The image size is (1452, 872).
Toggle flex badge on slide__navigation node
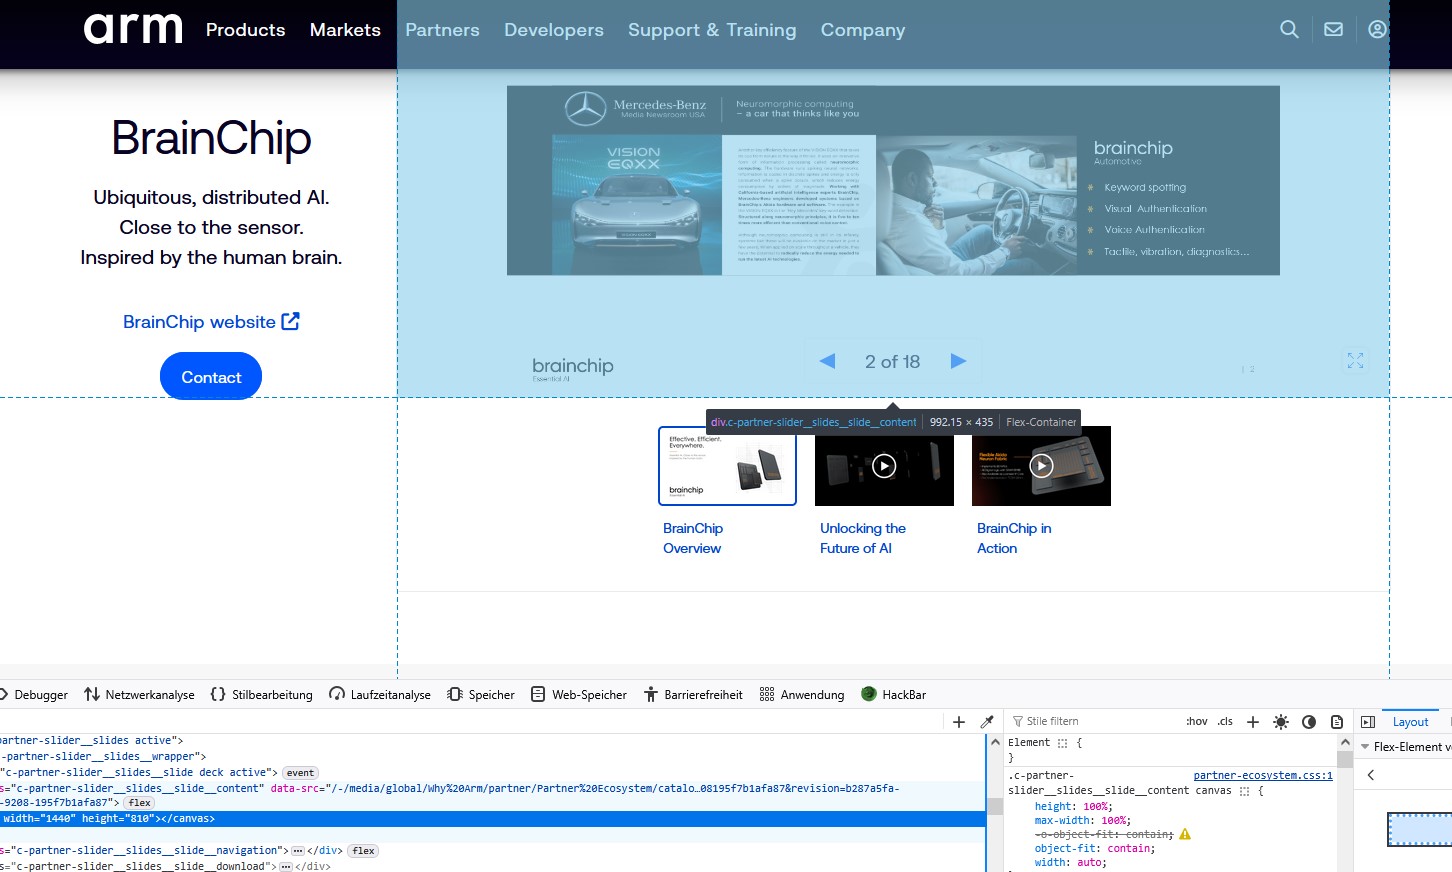point(364,851)
